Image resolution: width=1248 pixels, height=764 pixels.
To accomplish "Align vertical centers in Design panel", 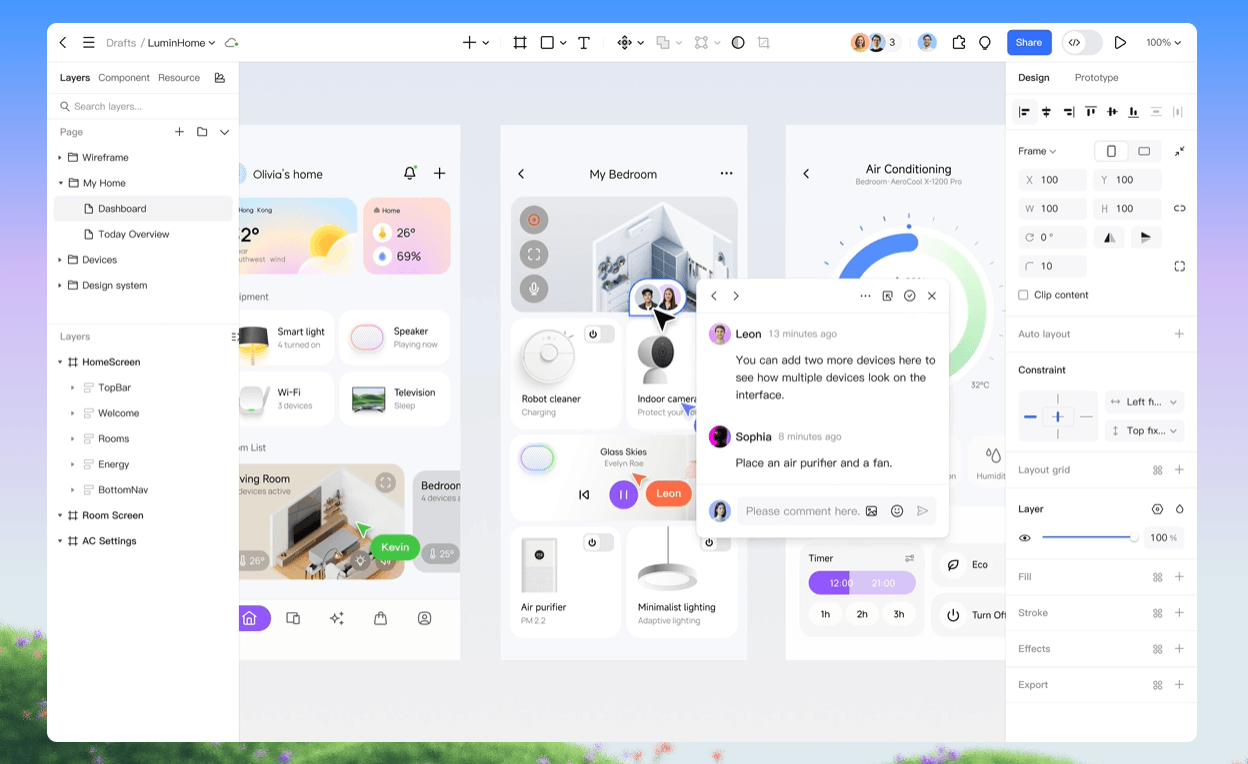I will (x=1112, y=112).
